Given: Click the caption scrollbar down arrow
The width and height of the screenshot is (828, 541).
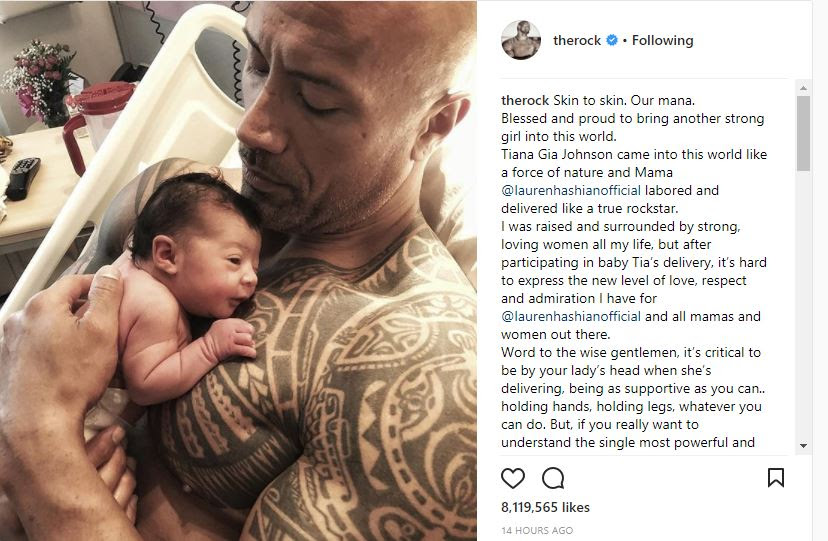Looking at the screenshot, I should (x=803, y=446).
